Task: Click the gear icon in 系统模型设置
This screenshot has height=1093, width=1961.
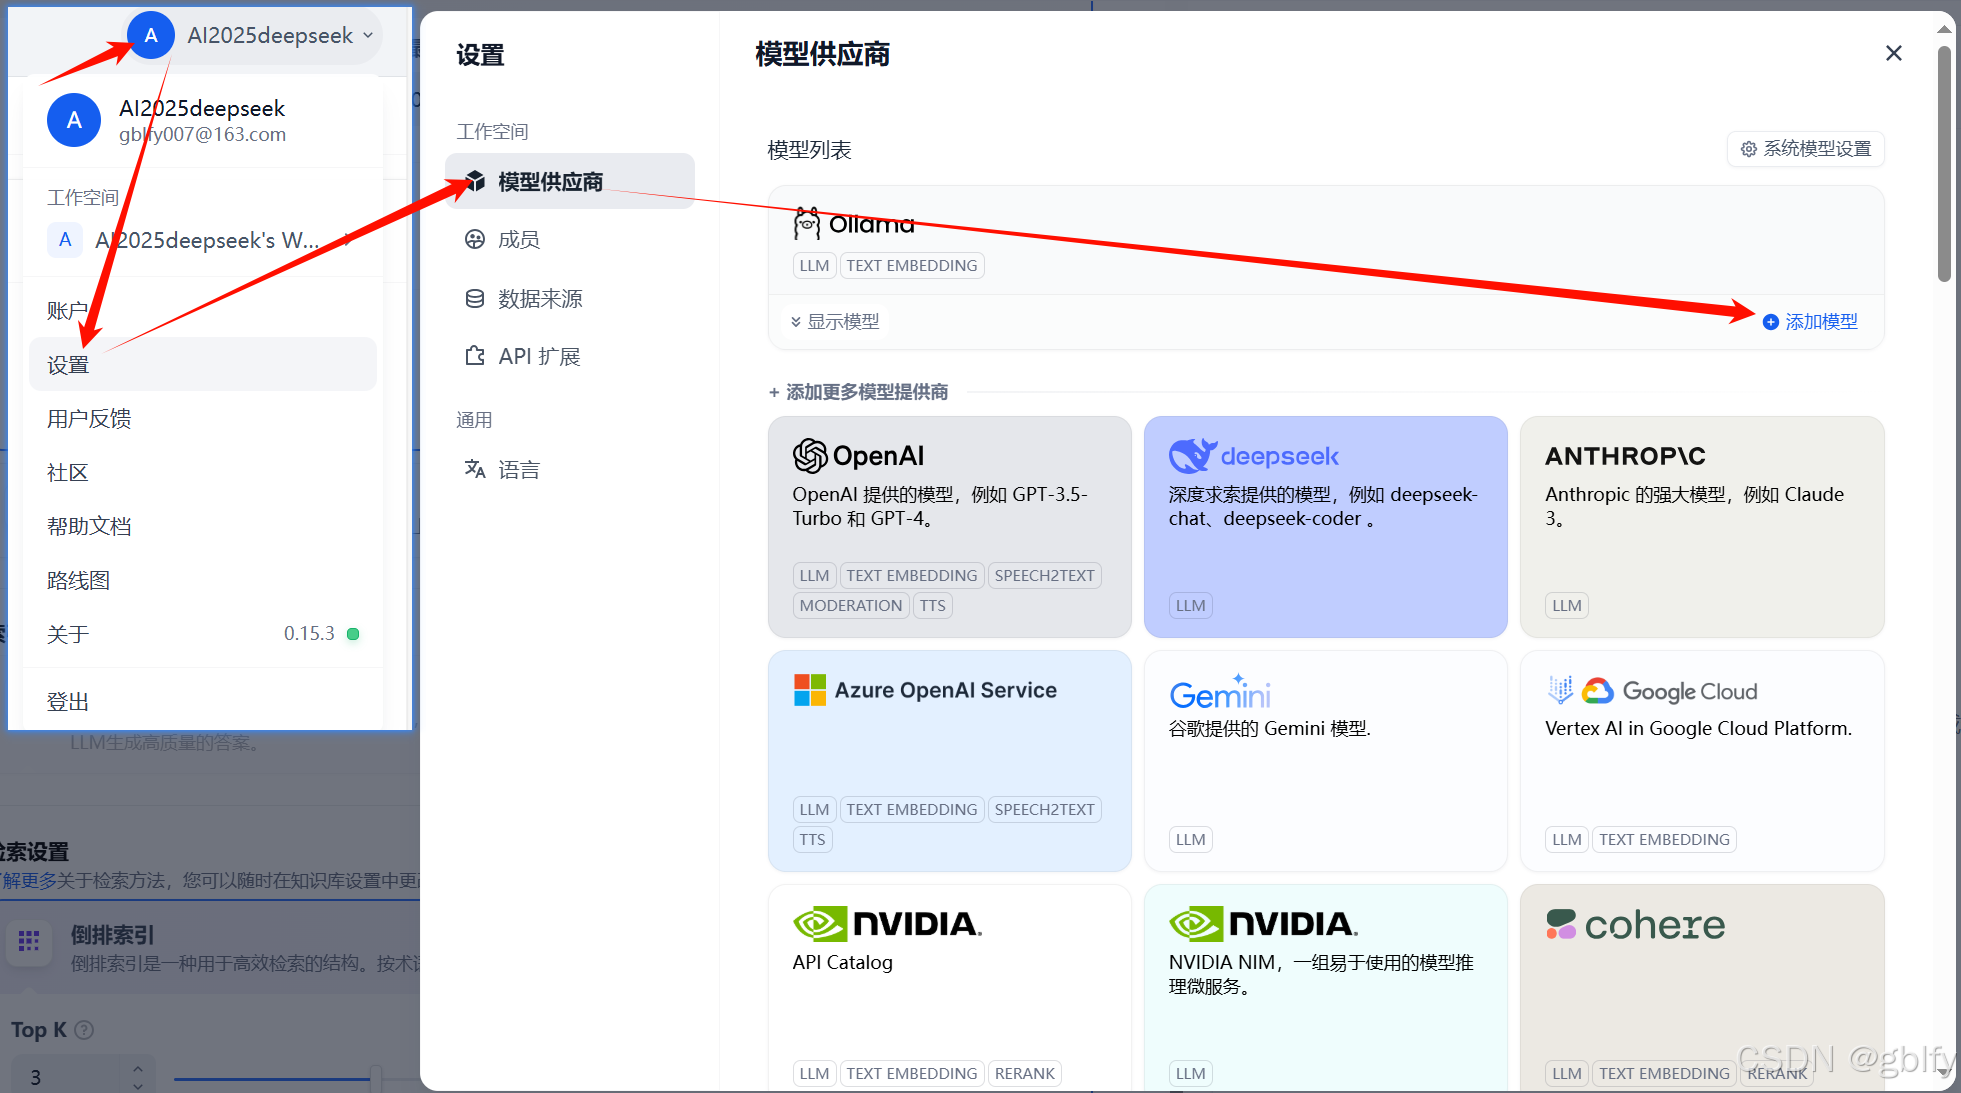Action: pyautogui.click(x=1749, y=149)
